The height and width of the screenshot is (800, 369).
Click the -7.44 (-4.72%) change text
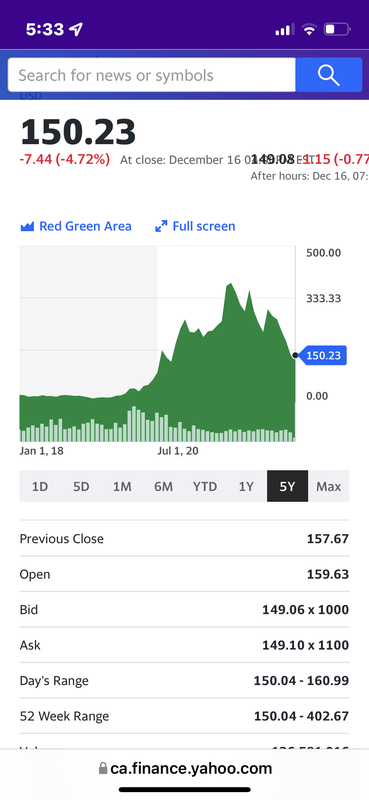click(65, 160)
